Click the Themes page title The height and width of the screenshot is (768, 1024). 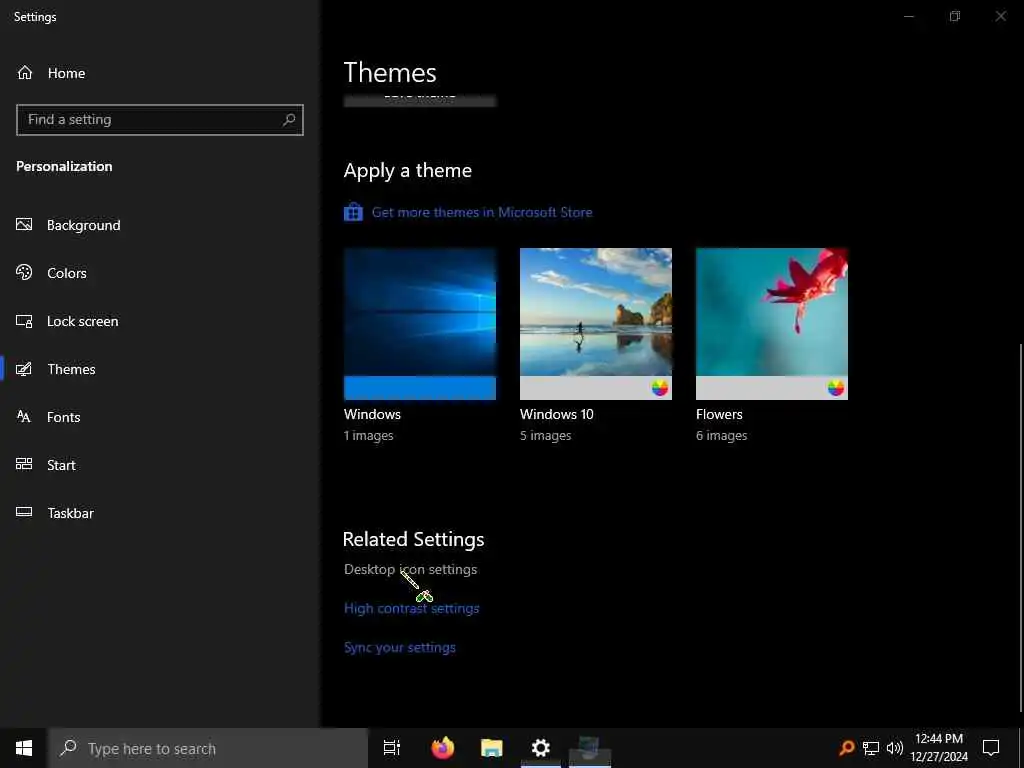point(390,72)
